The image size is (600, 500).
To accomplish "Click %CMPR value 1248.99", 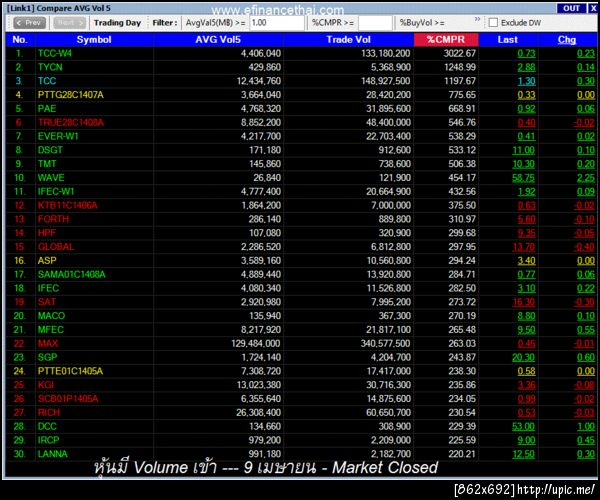I will [460, 67].
